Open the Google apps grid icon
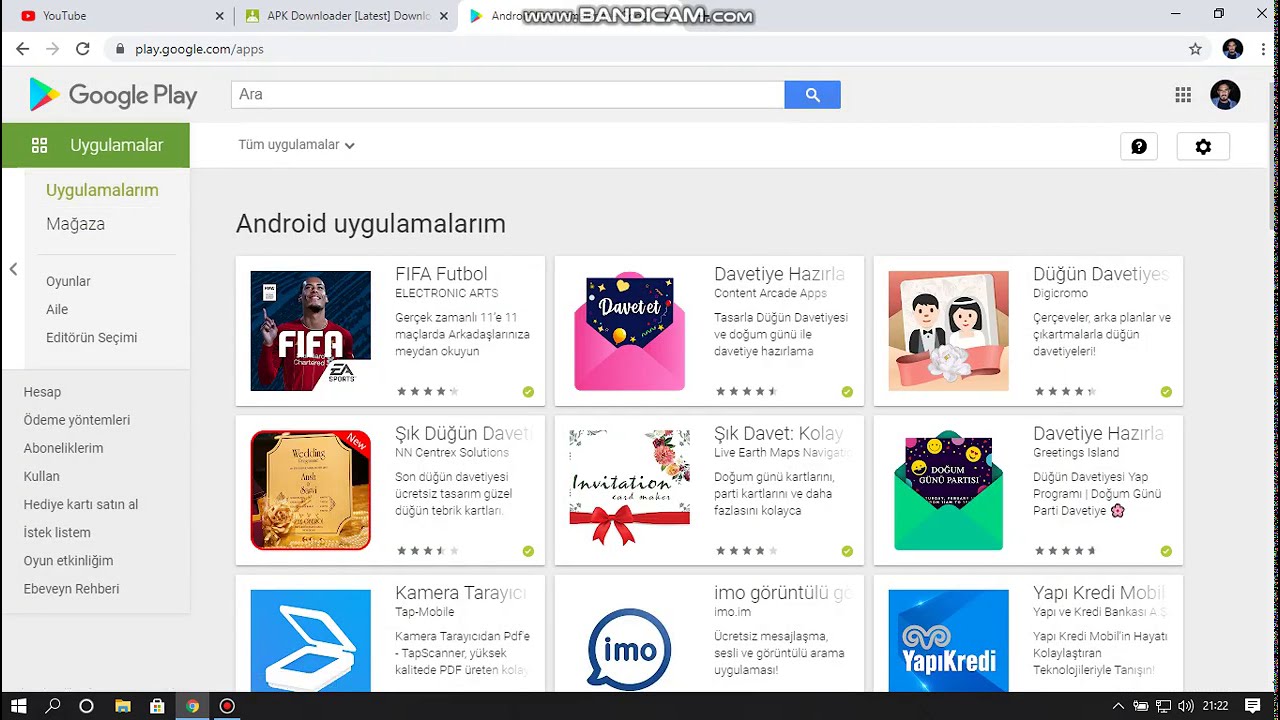This screenshot has height=720, width=1280. 1183,95
